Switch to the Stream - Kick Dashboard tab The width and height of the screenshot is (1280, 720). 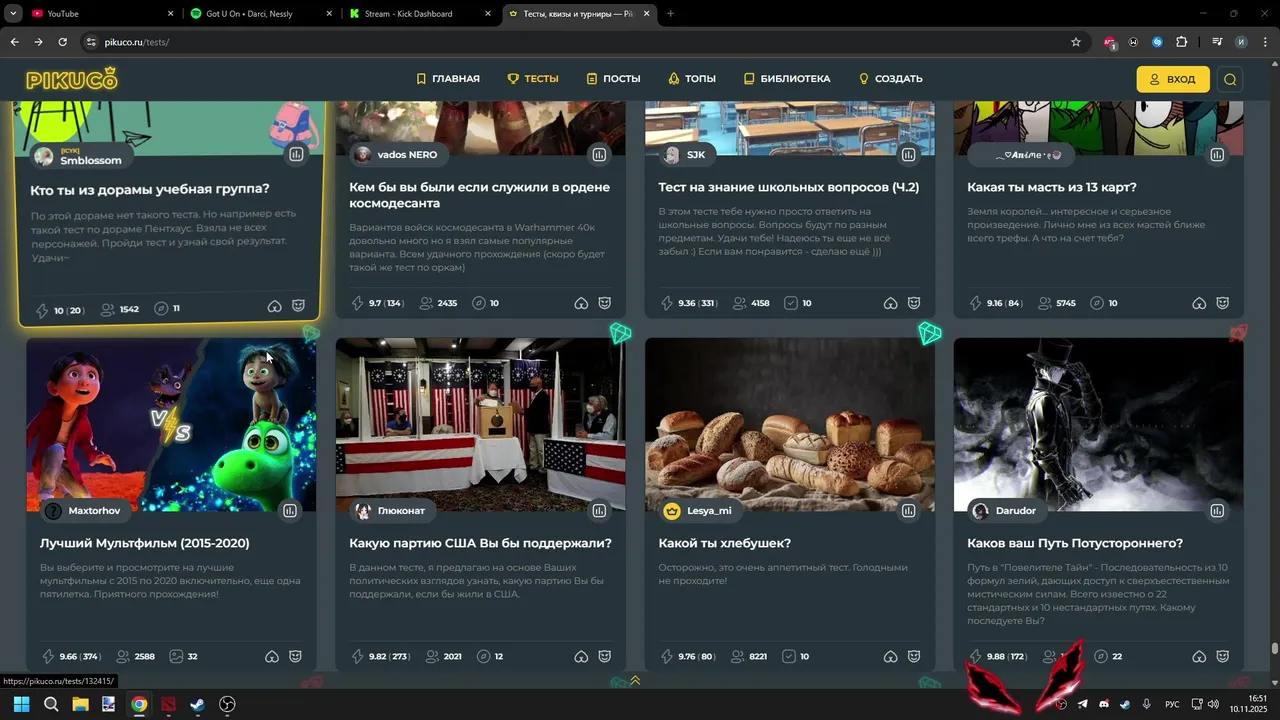419,14
